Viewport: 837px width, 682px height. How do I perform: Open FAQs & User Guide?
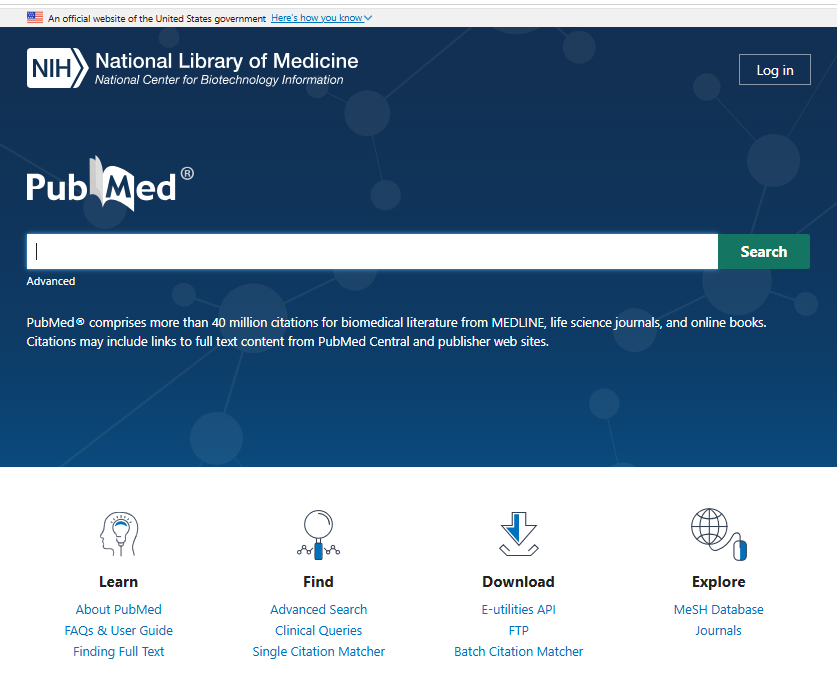click(x=119, y=631)
